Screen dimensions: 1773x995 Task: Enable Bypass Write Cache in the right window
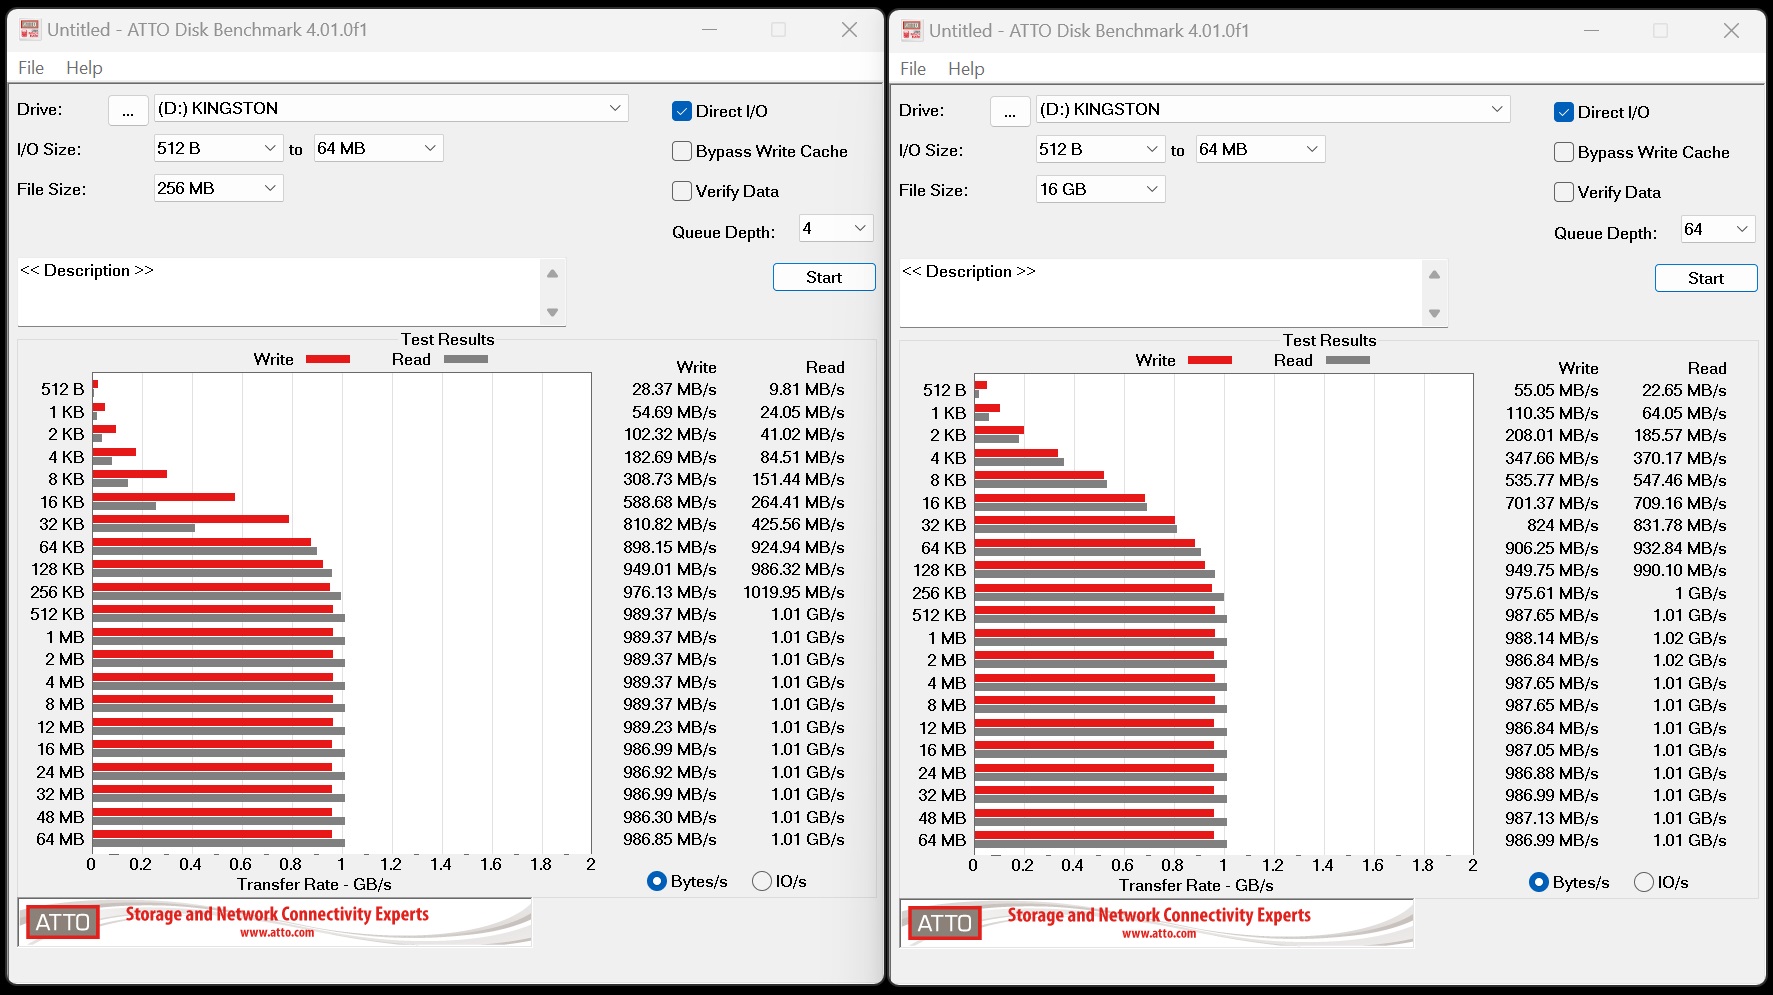1564,152
